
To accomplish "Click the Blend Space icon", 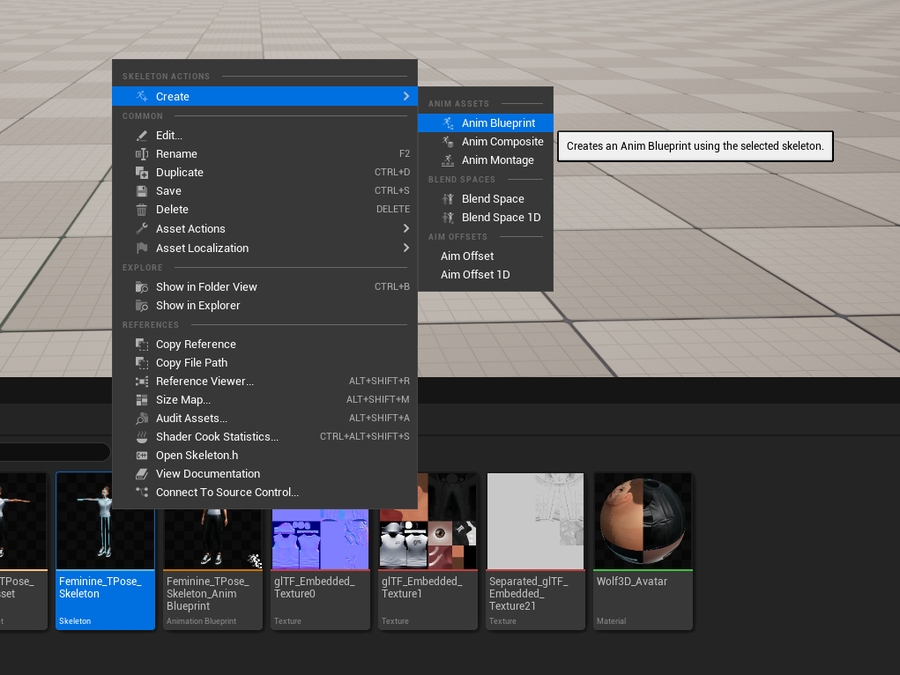I will pyautogui.click(x=448, y=199).
